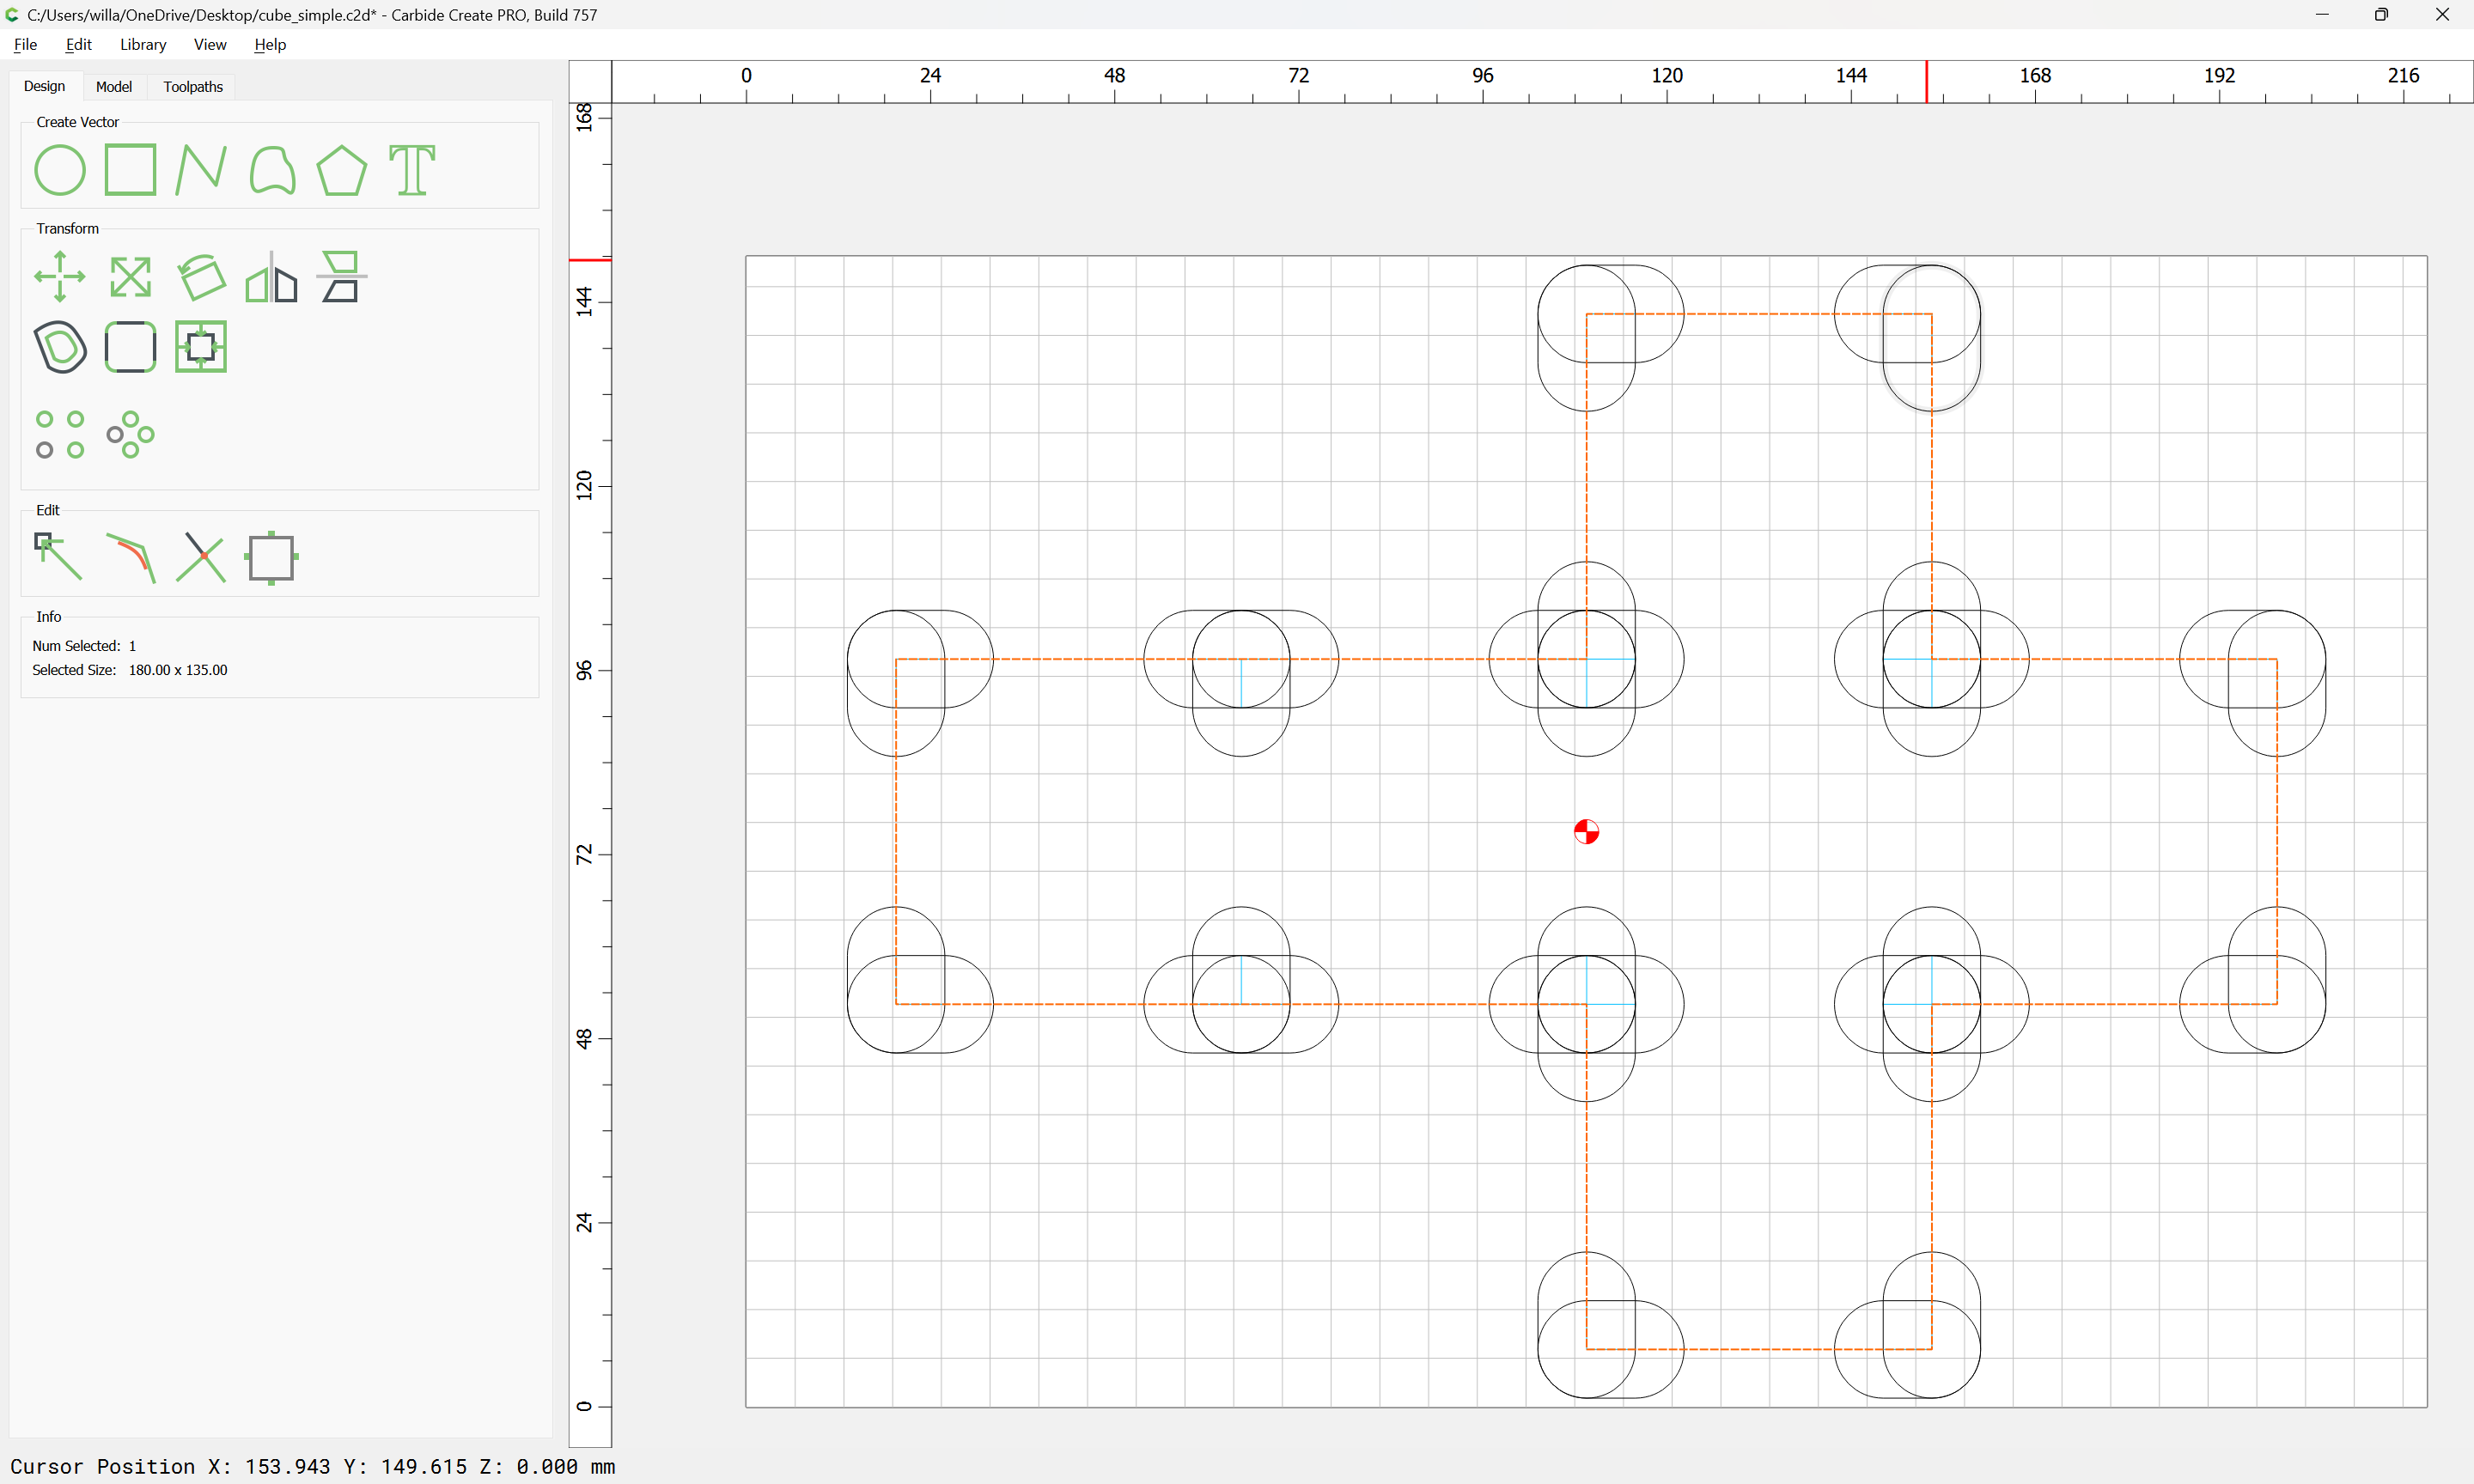Image resolution: width=2474 pixels, height=1484 pixels.
Task: Click the red origin marker on canvas
Action: coord(1586,831)
